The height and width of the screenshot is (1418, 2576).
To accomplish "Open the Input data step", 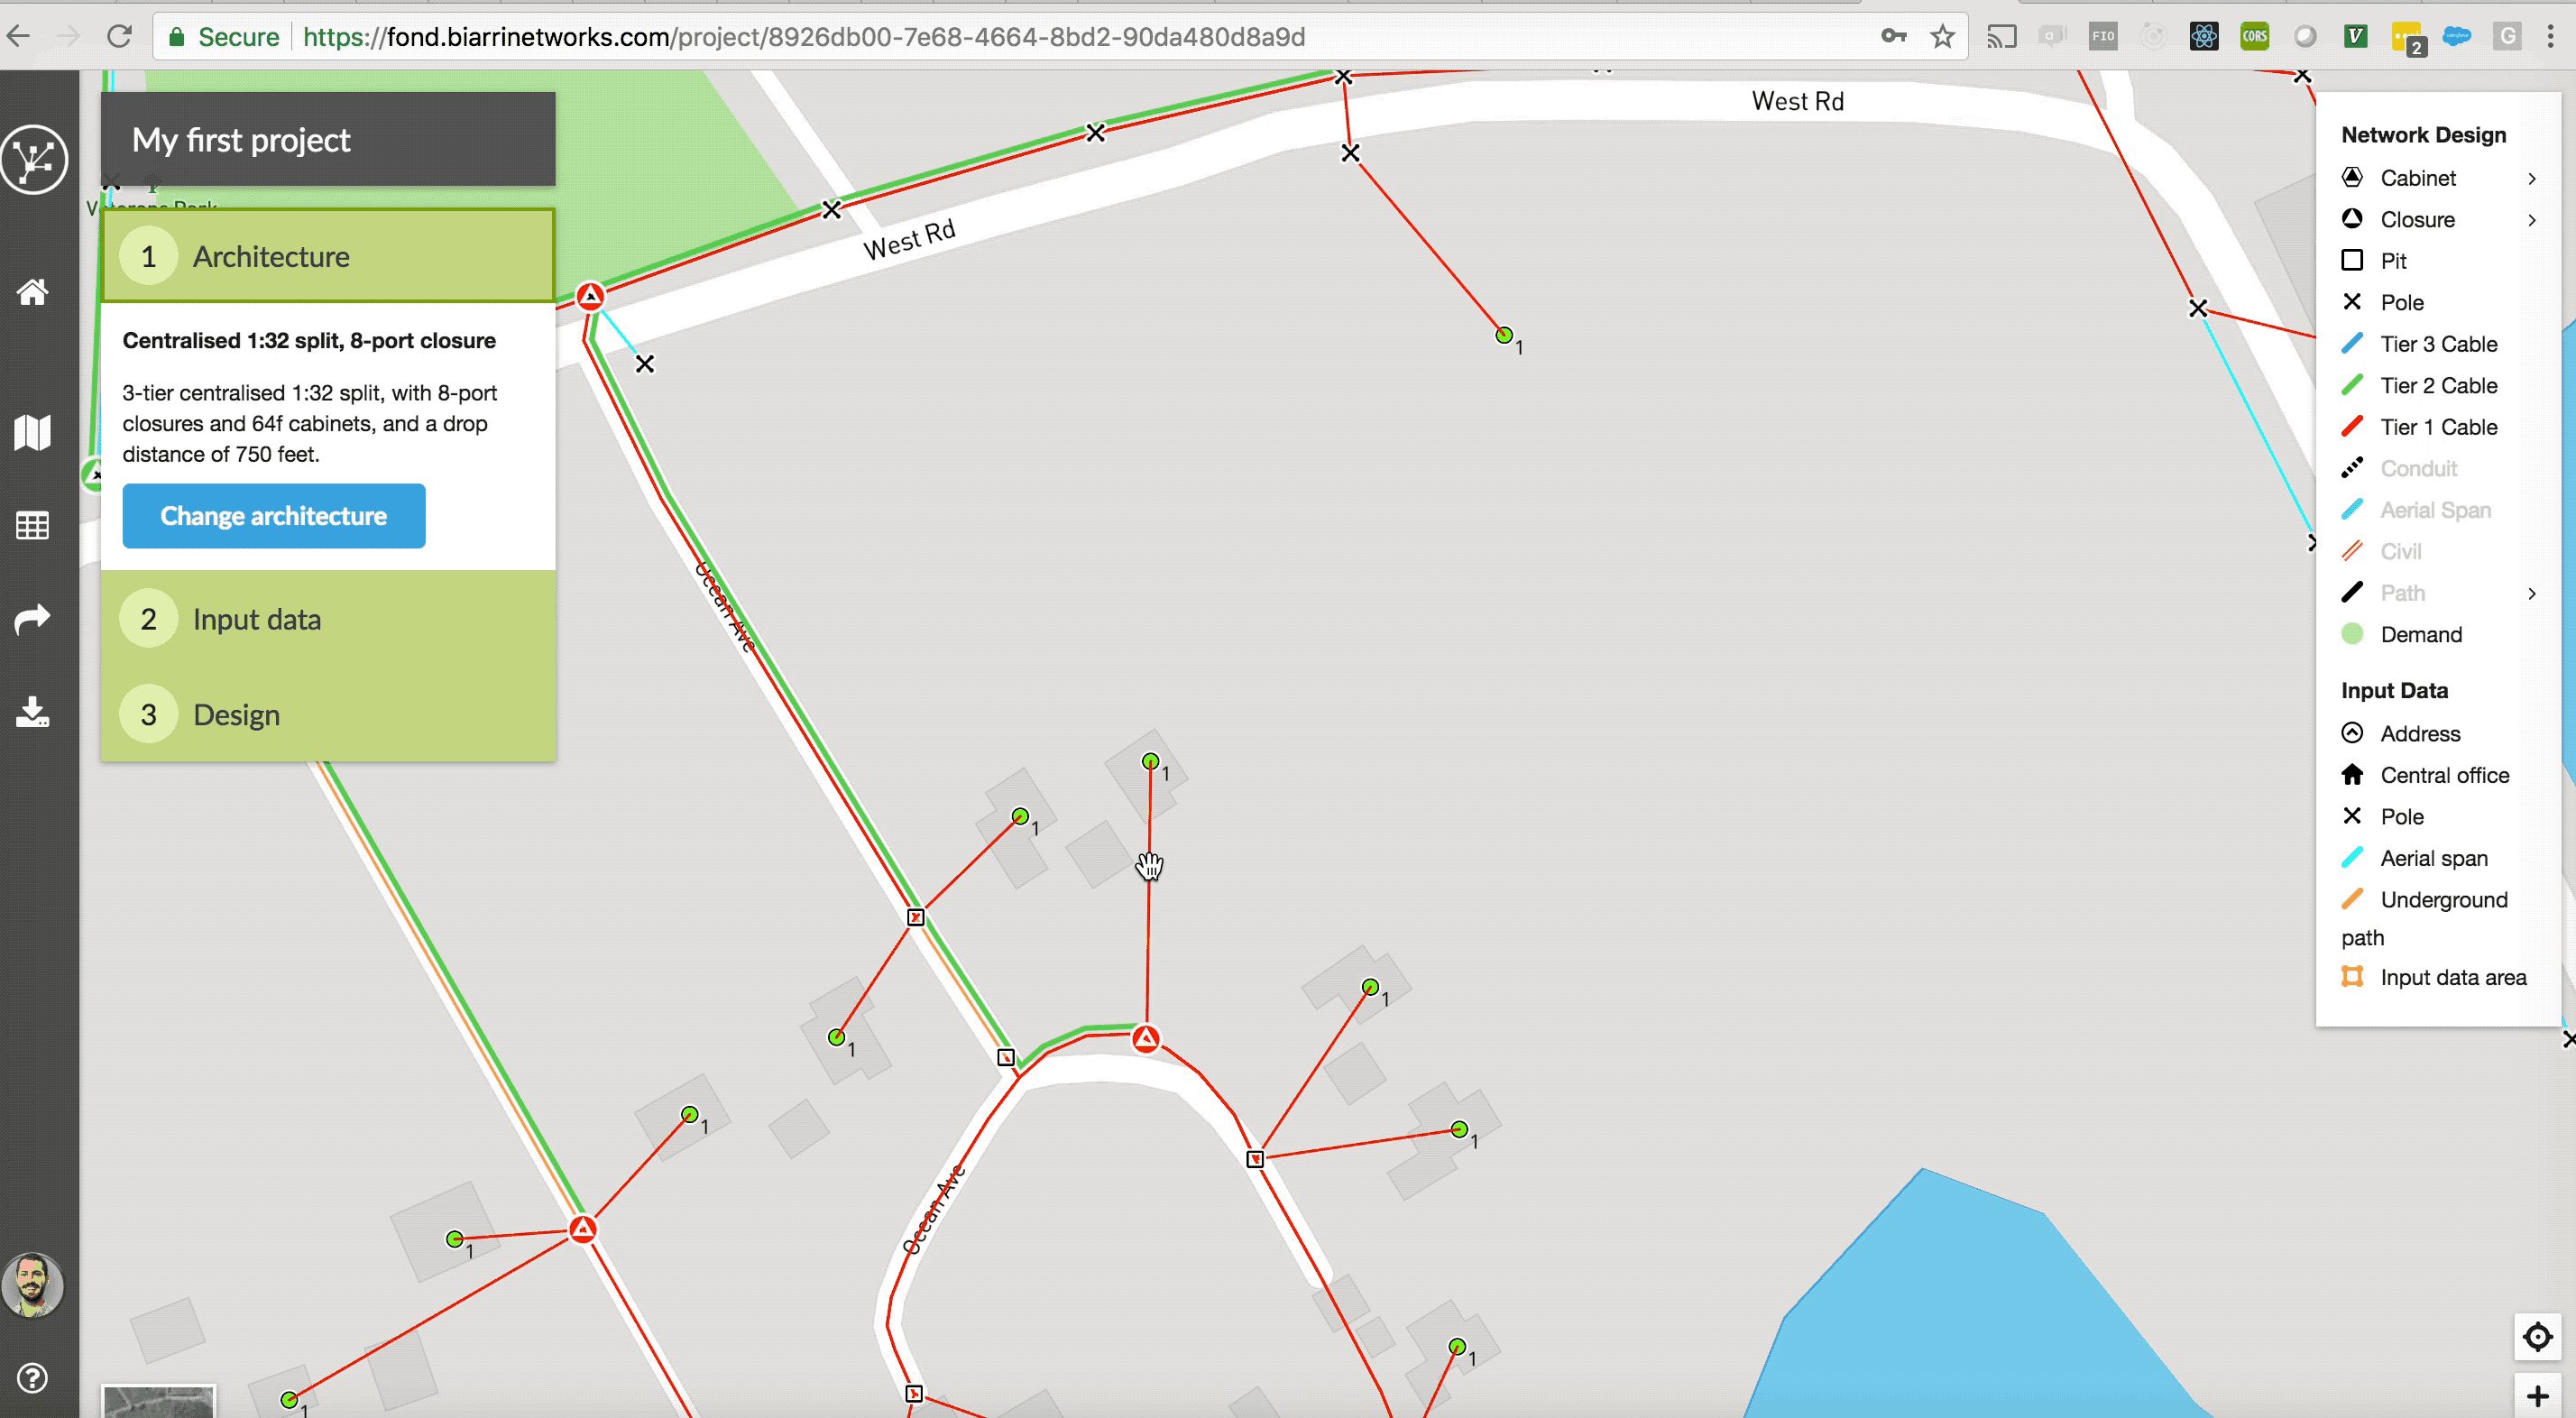I will click(x=328, y=619).
